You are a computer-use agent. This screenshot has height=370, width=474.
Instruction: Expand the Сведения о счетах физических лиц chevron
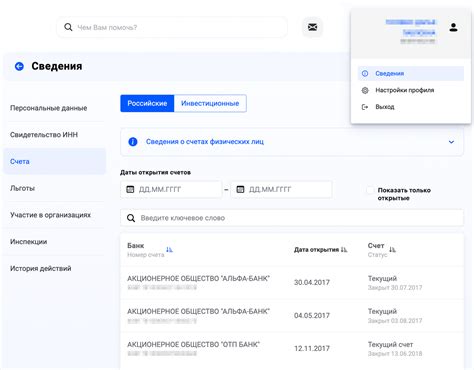pos(451,142)
